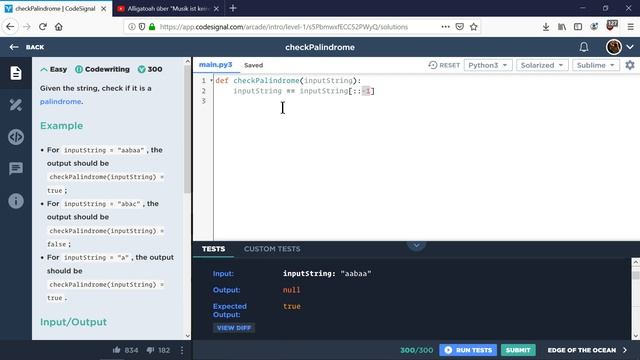Click browser back arrow
640x360 pixels.
[10, 27]
